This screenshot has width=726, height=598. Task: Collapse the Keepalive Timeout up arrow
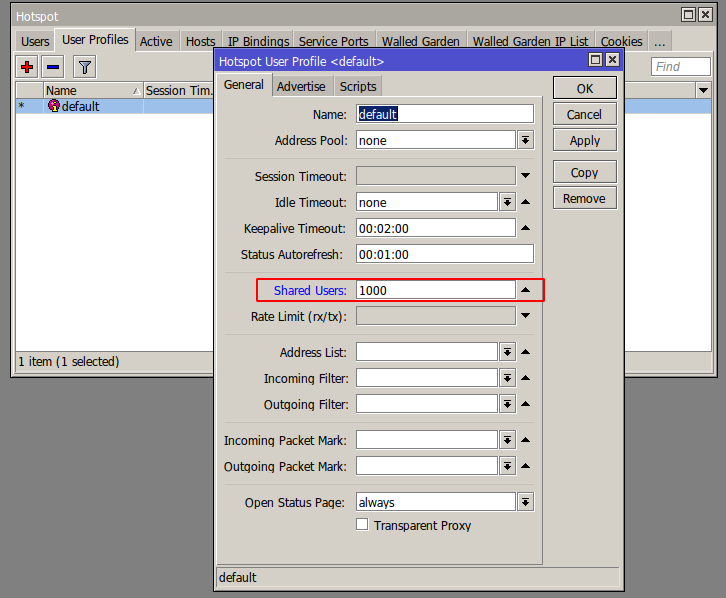(x=526, y=228)
